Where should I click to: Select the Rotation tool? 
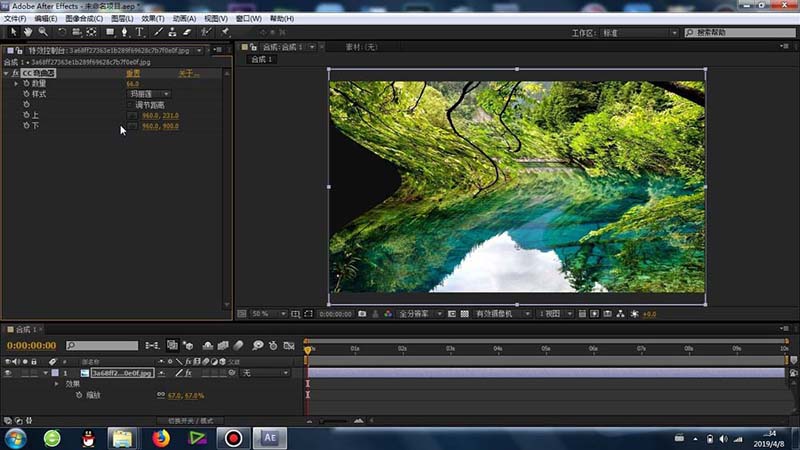[x=61, y=32]
